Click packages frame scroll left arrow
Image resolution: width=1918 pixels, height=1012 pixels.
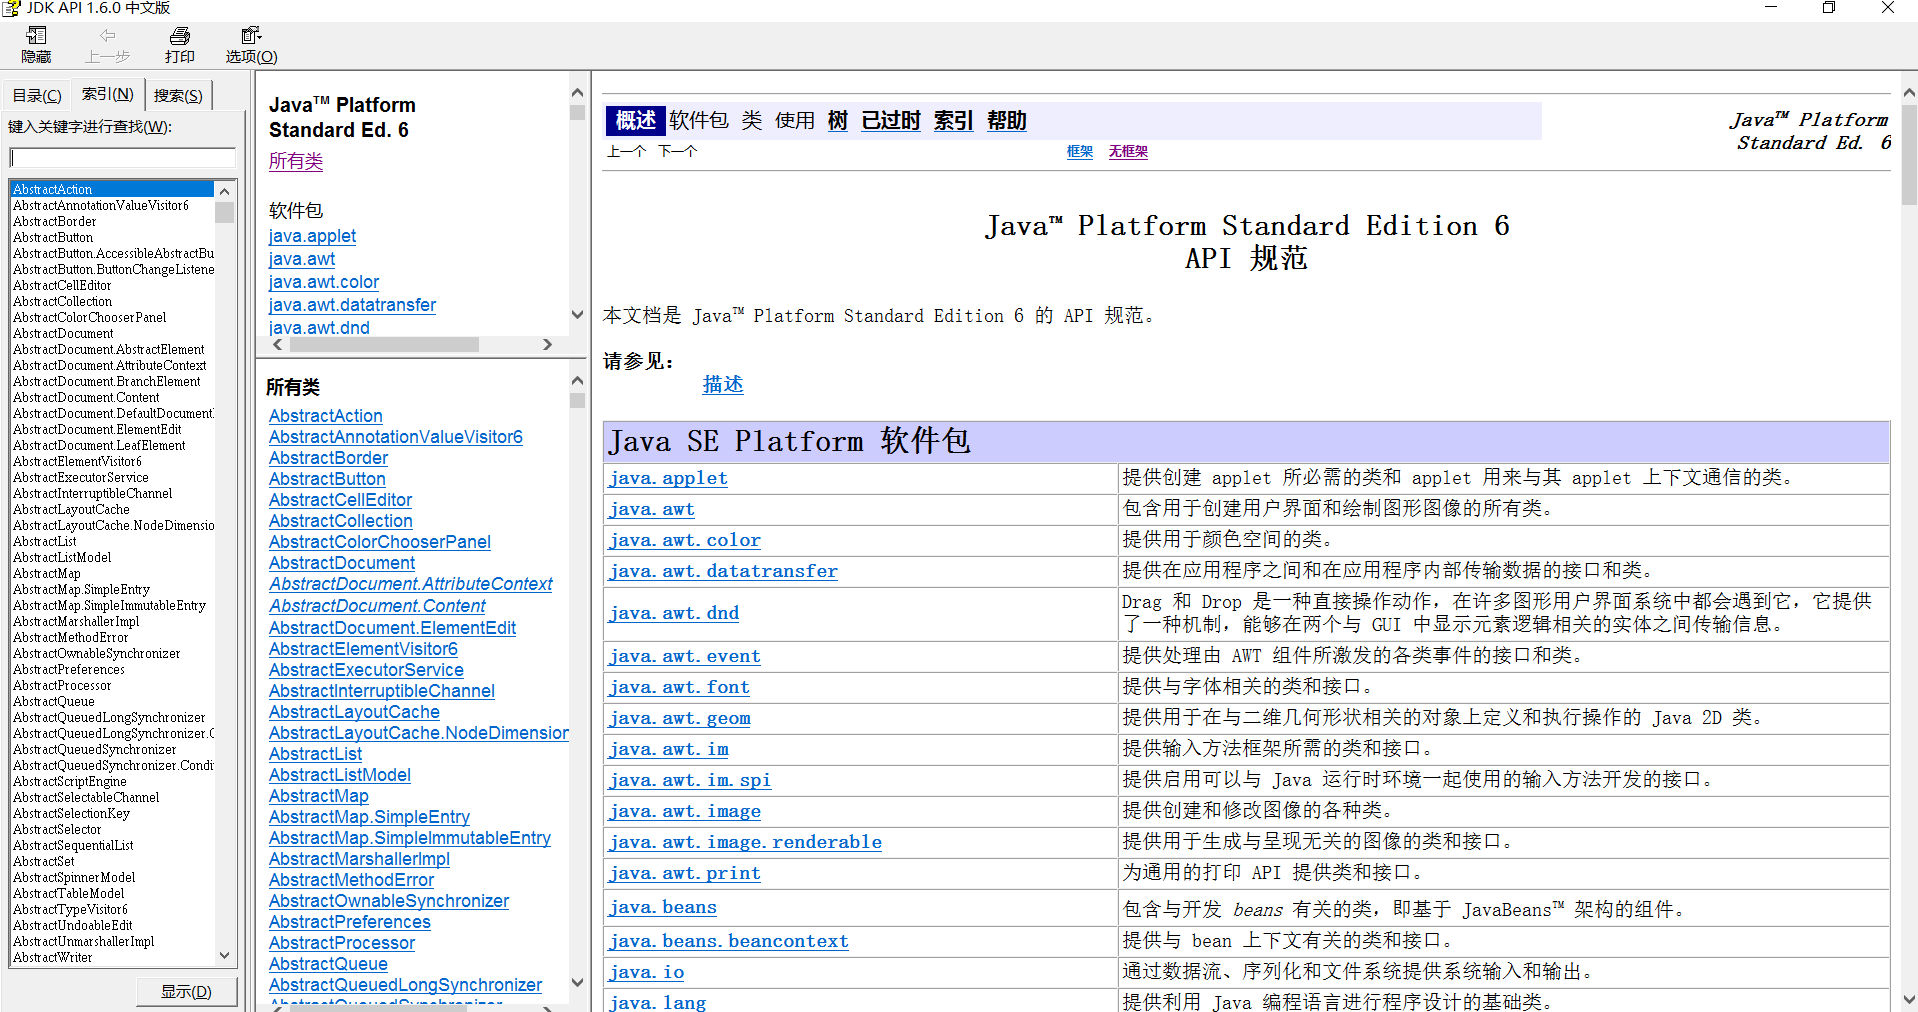pyautogui.click(x=278, y=345)
